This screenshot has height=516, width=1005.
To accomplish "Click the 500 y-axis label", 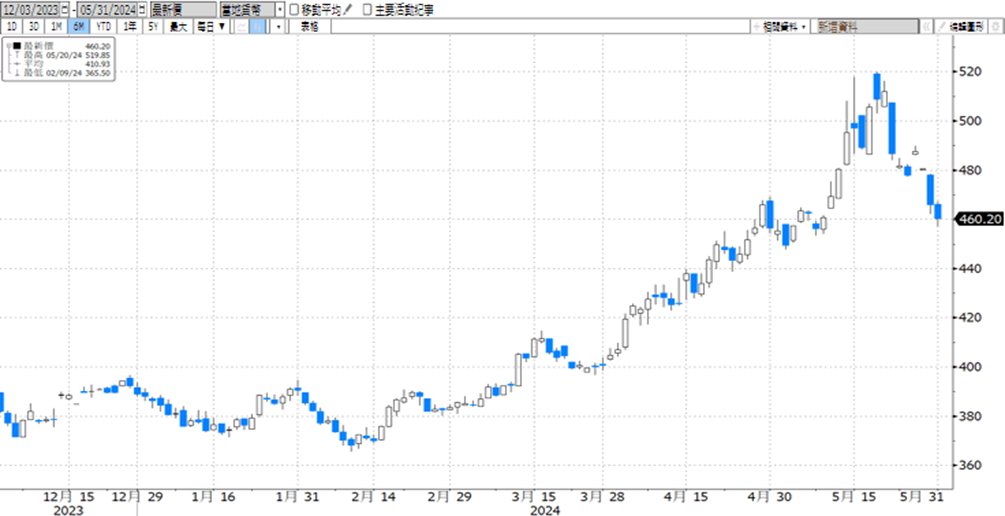I will tap(970, 121).
